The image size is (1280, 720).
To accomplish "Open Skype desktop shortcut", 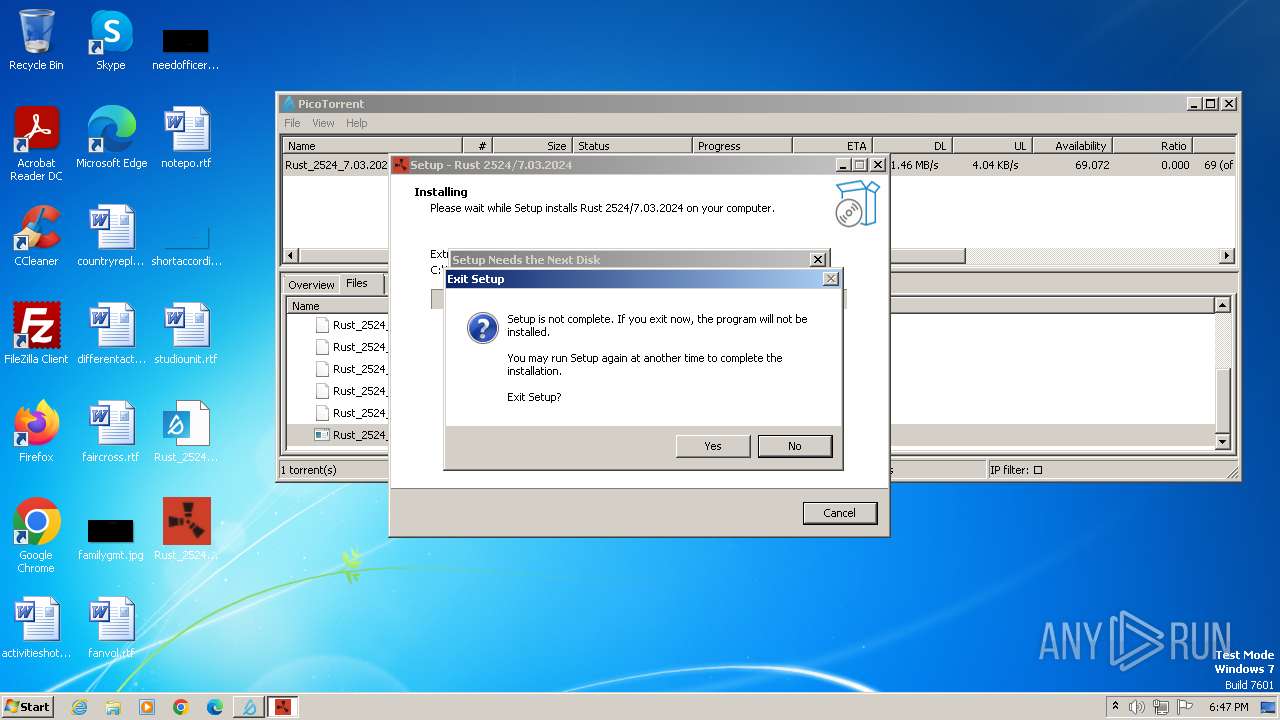I will (x=110, y=40).
